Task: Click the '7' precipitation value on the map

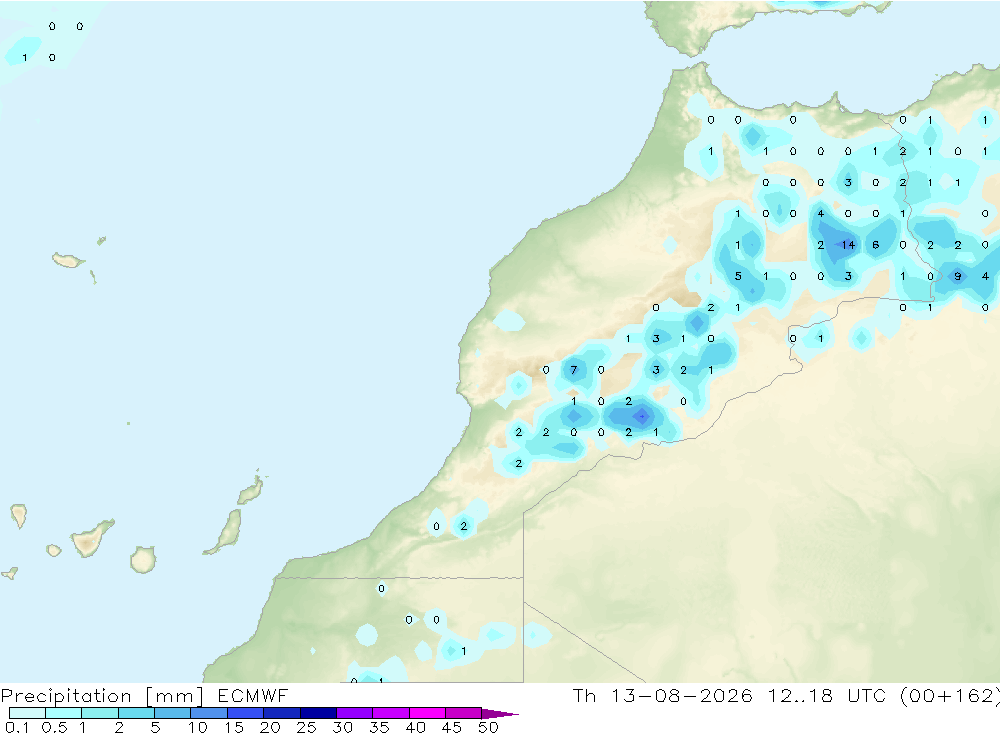Action: (574, 370)
